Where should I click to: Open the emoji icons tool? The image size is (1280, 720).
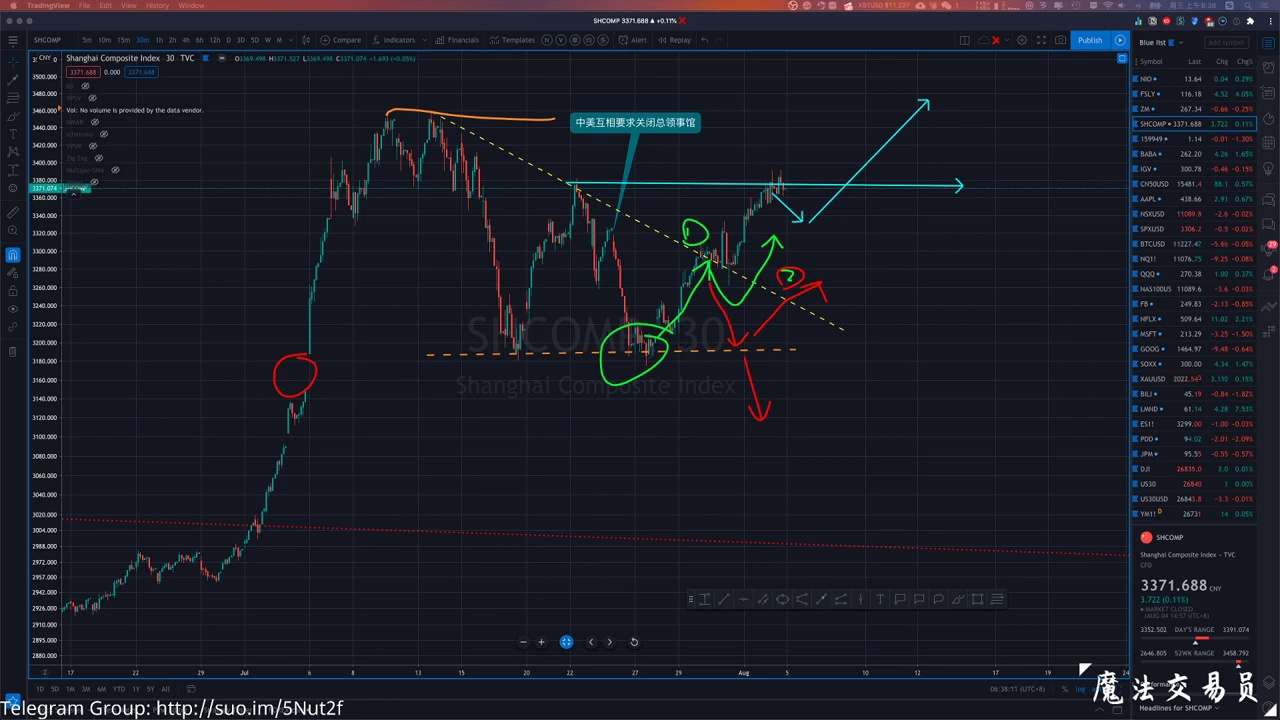tap(12, 188)
